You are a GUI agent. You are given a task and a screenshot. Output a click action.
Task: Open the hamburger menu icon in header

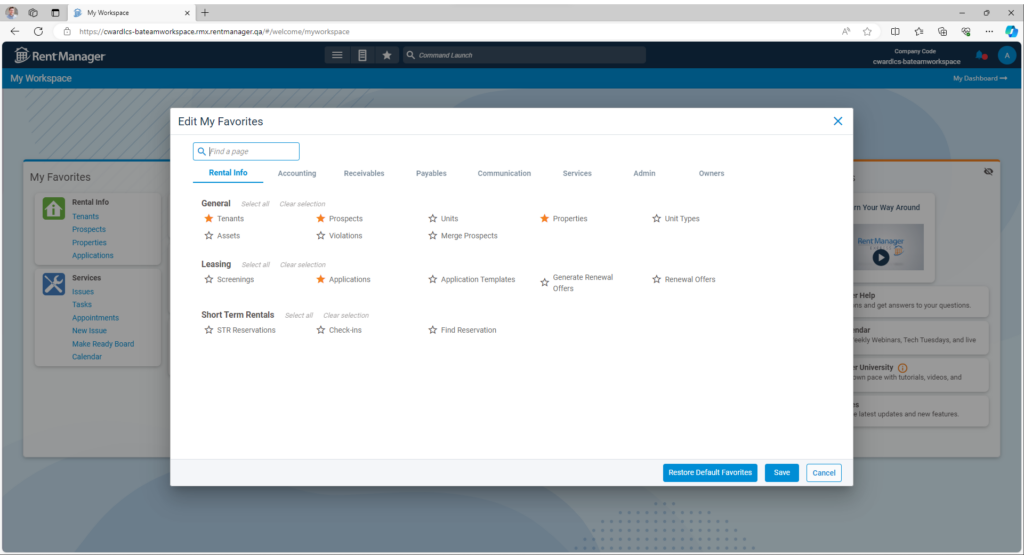pyautogui.click(x=337, y=55)
